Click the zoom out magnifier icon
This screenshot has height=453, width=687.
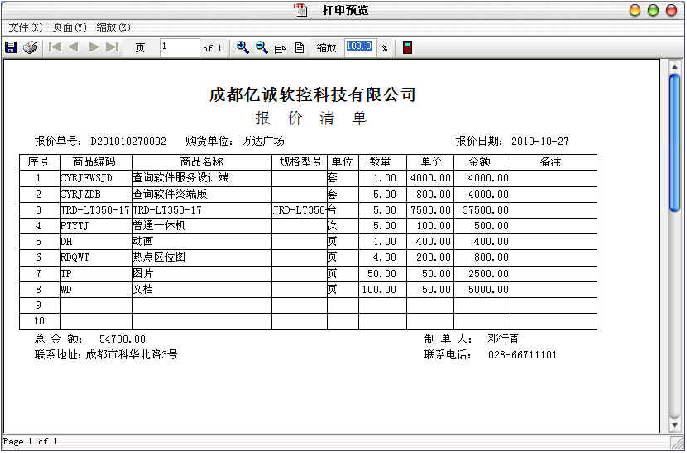262,47
